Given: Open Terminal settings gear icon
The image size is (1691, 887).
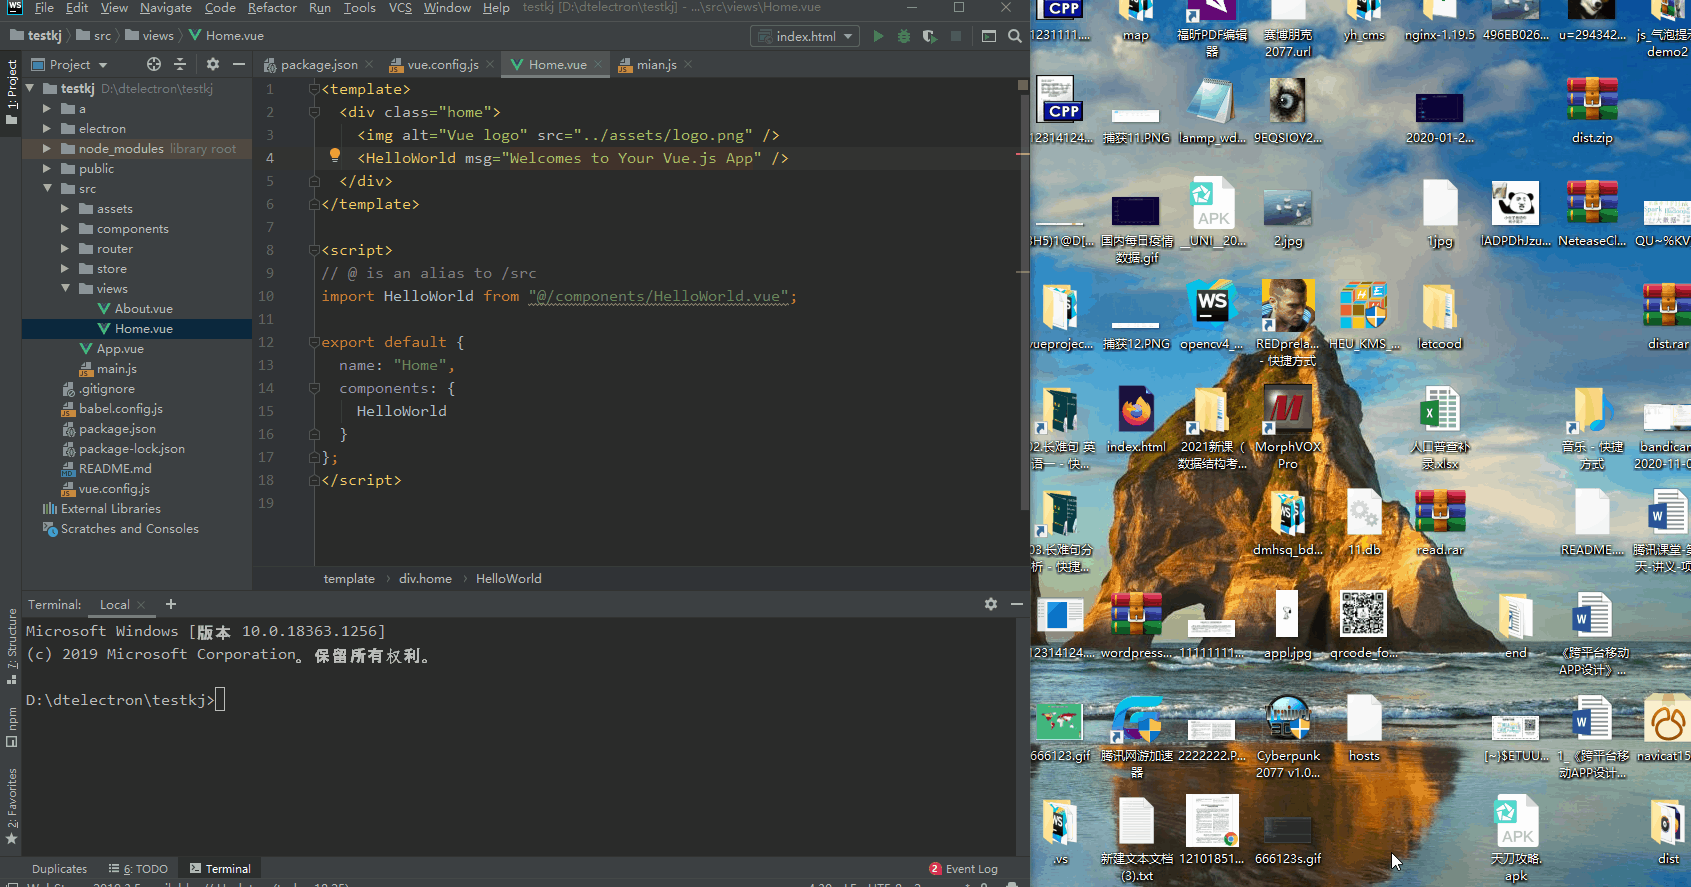Looking at the screenshot, I should pyautogui.click(x=991, y=604).
